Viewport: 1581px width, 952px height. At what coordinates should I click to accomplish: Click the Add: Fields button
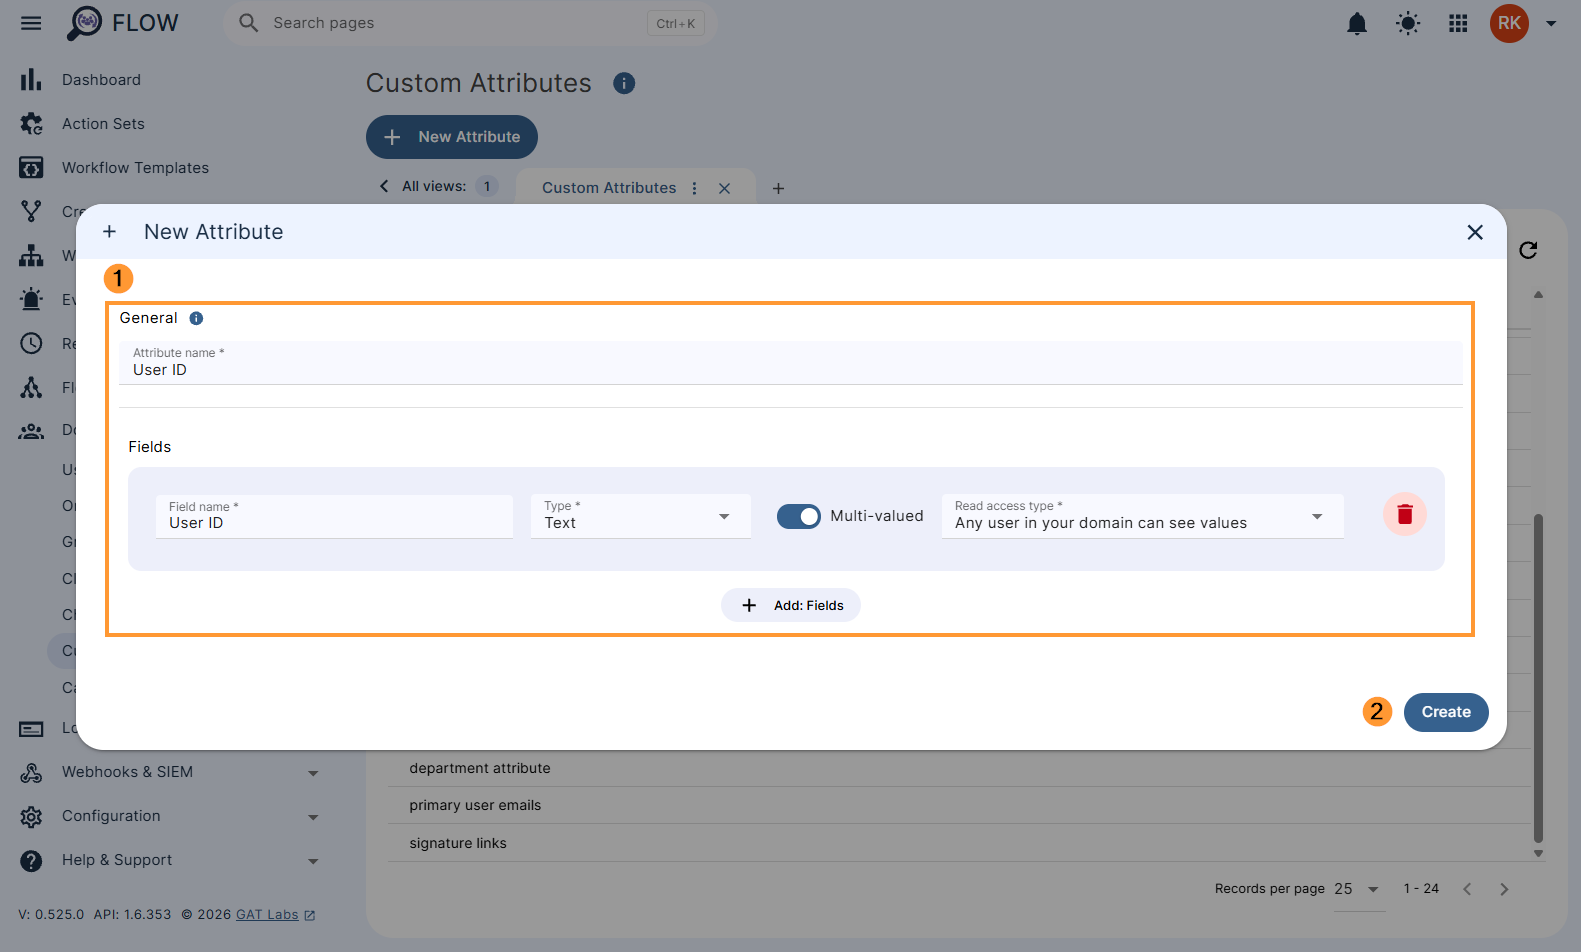[791, 605]
